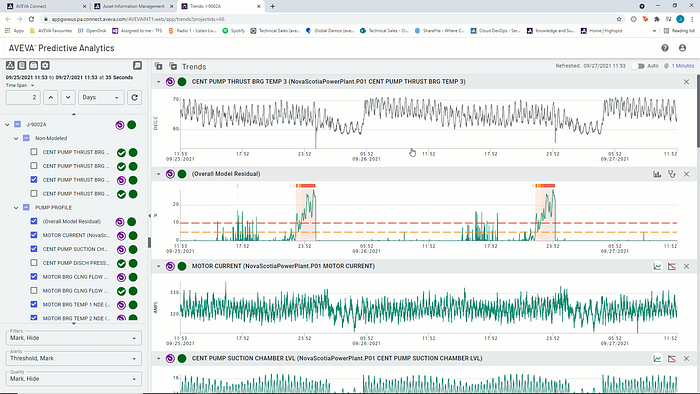Check the first Cent Pump Thrust Brg checkbox
Image resolution: width=700 pixels, height=394 pixels.
point(34,152)
